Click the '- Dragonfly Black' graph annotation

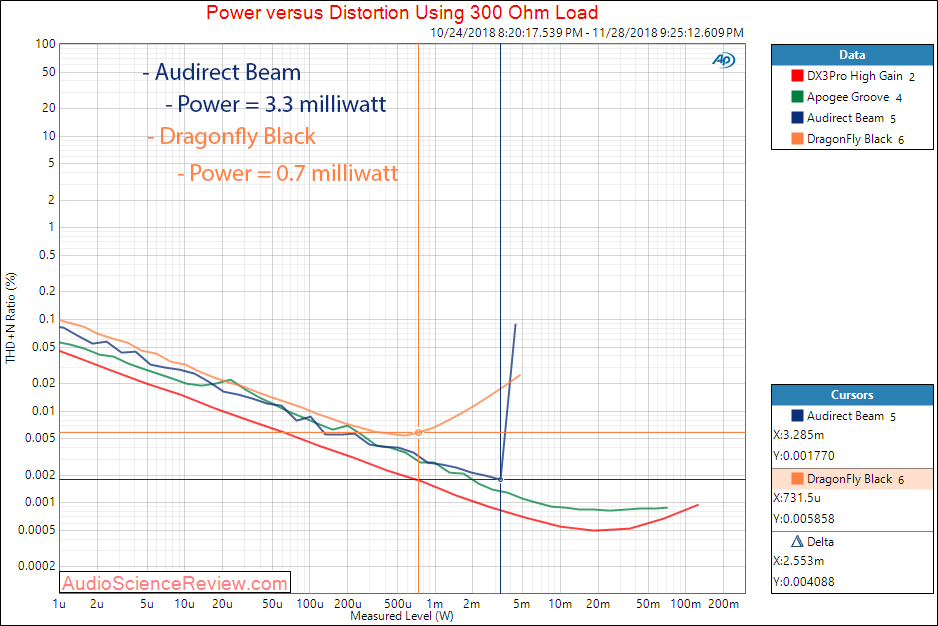[232, 136]
